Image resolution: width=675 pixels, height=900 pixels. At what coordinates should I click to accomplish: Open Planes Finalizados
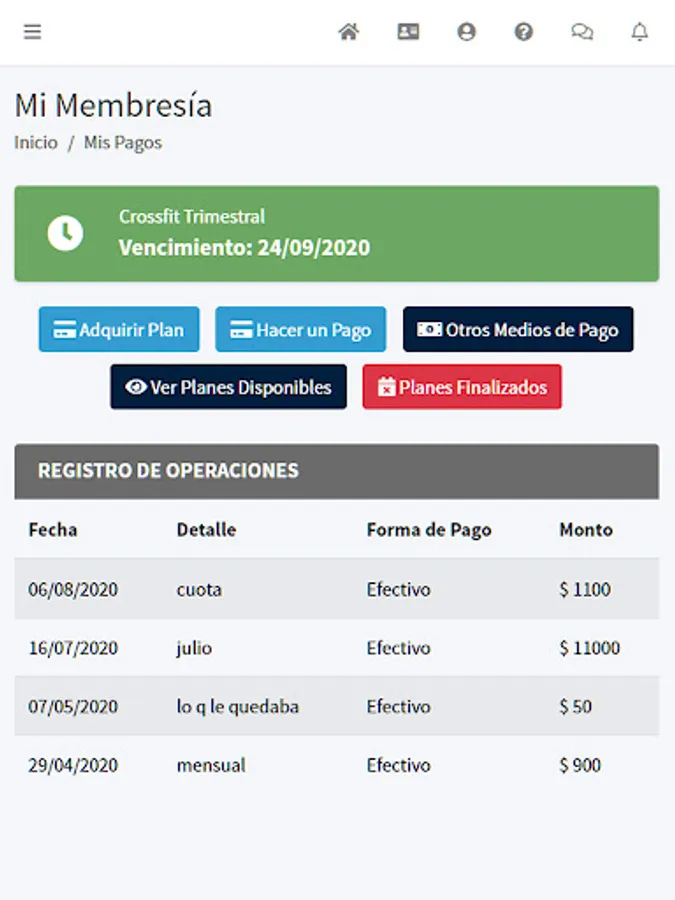[461, 386]
